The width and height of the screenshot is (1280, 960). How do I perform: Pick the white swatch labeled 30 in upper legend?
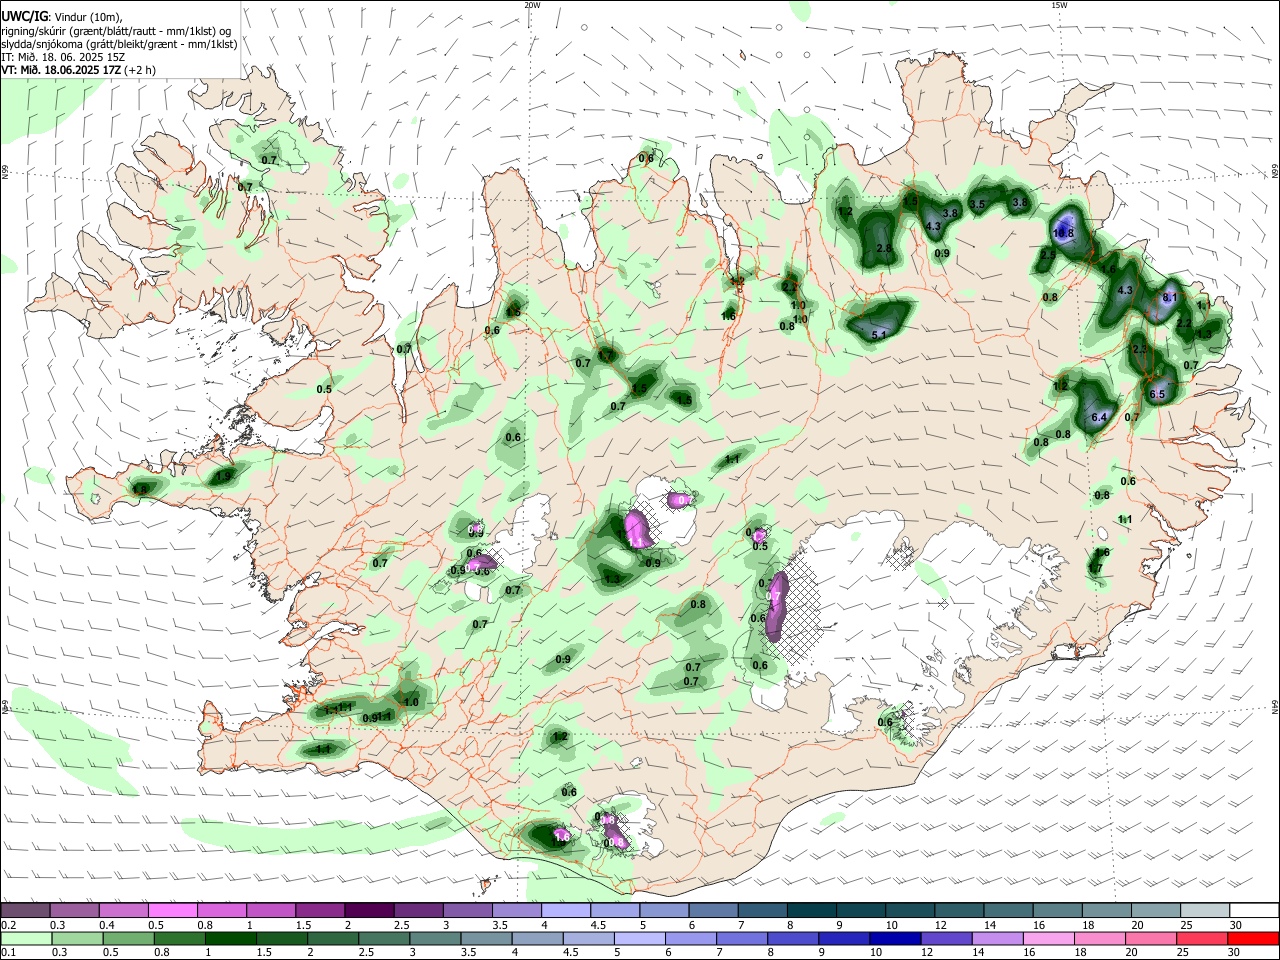1254,911
